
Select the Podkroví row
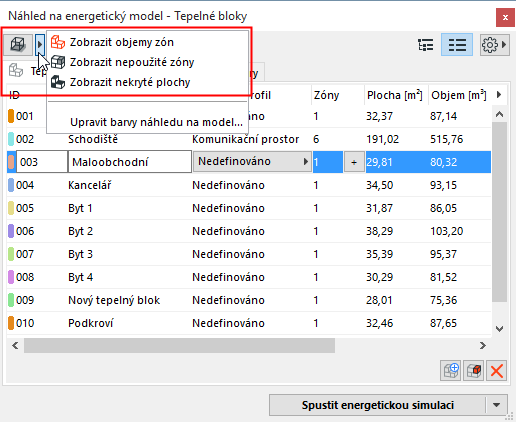[x=249, y=323]
